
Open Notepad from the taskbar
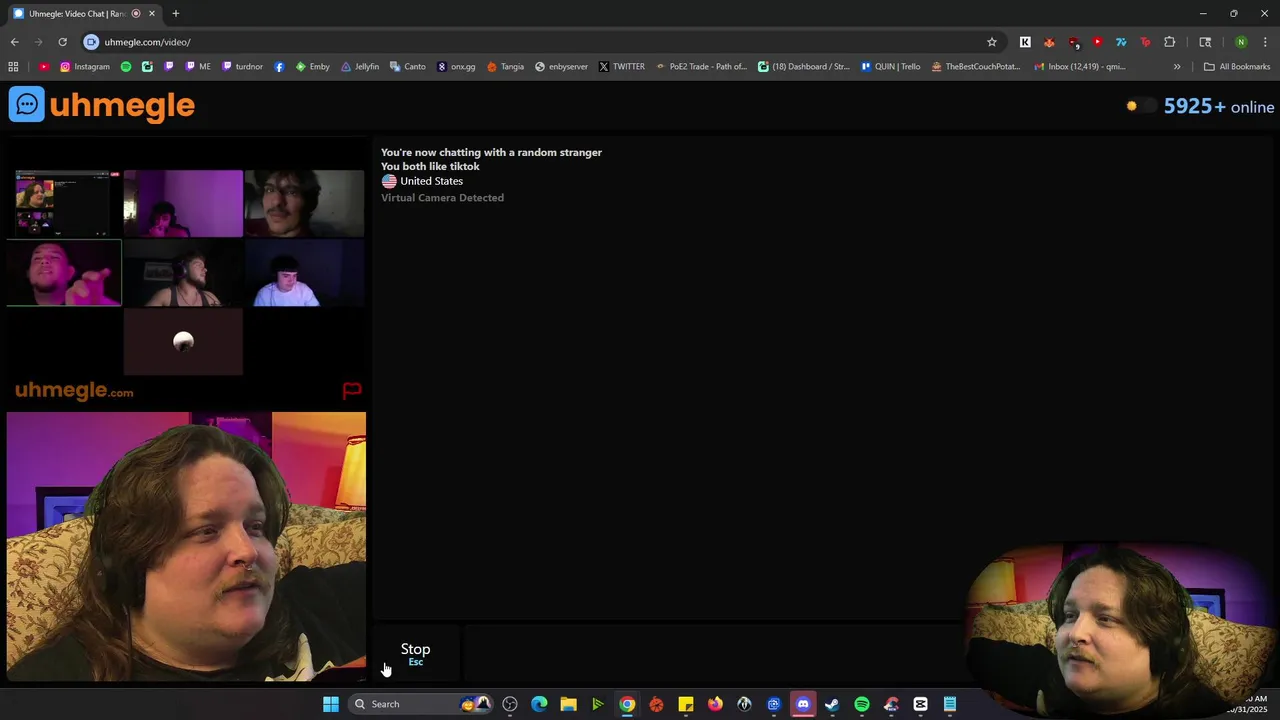tap(950, 704)
